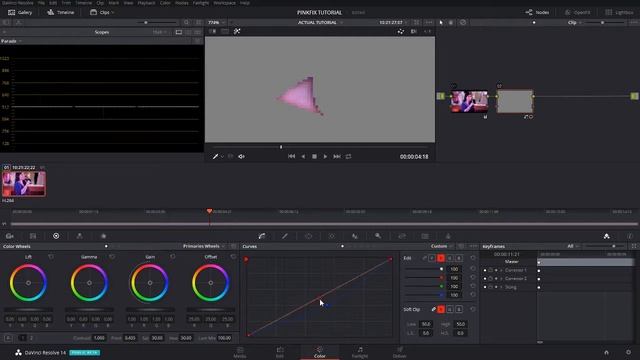Open viewer zoom percentage dropdown

tap(216, 22)
